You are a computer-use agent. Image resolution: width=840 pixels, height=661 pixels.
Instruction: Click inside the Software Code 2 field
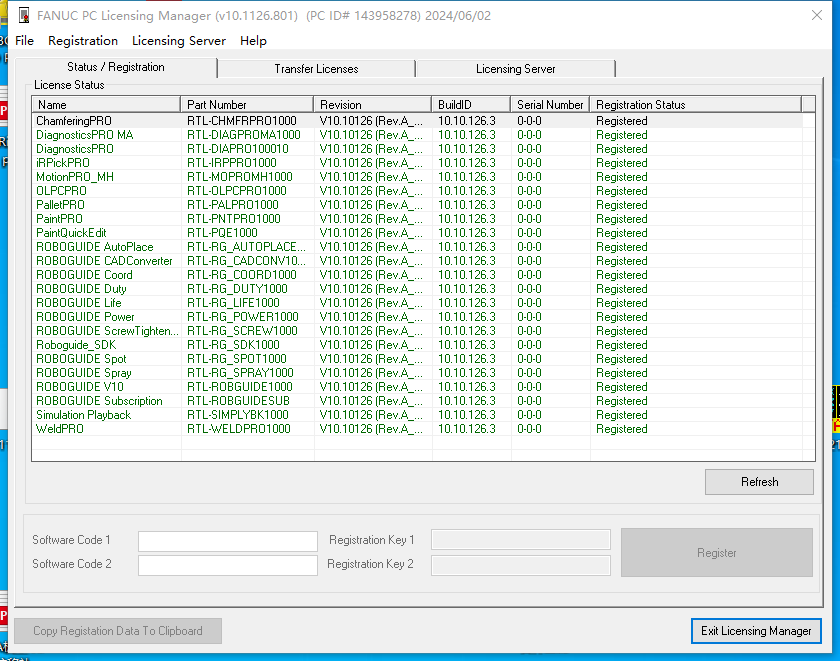tap(227, 565)
